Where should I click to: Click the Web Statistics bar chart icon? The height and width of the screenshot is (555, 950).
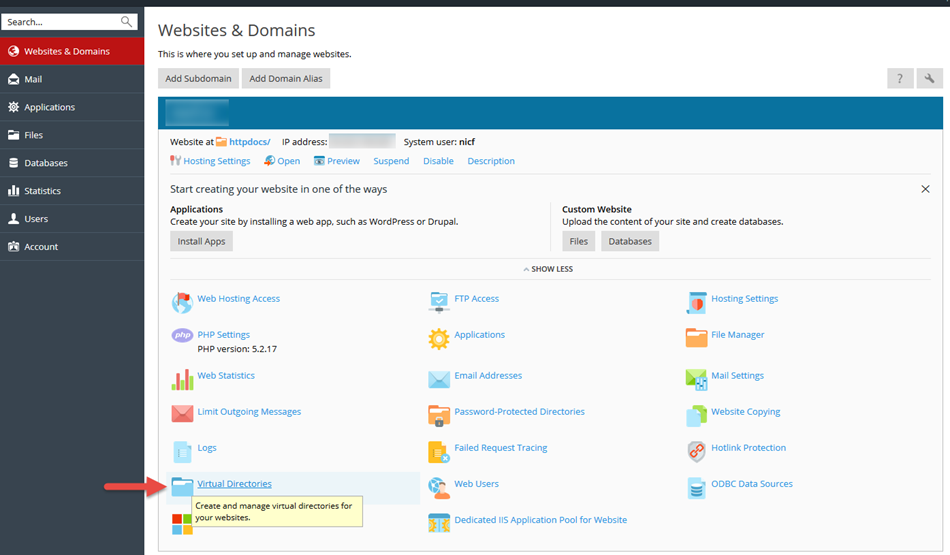click(182, 379)
